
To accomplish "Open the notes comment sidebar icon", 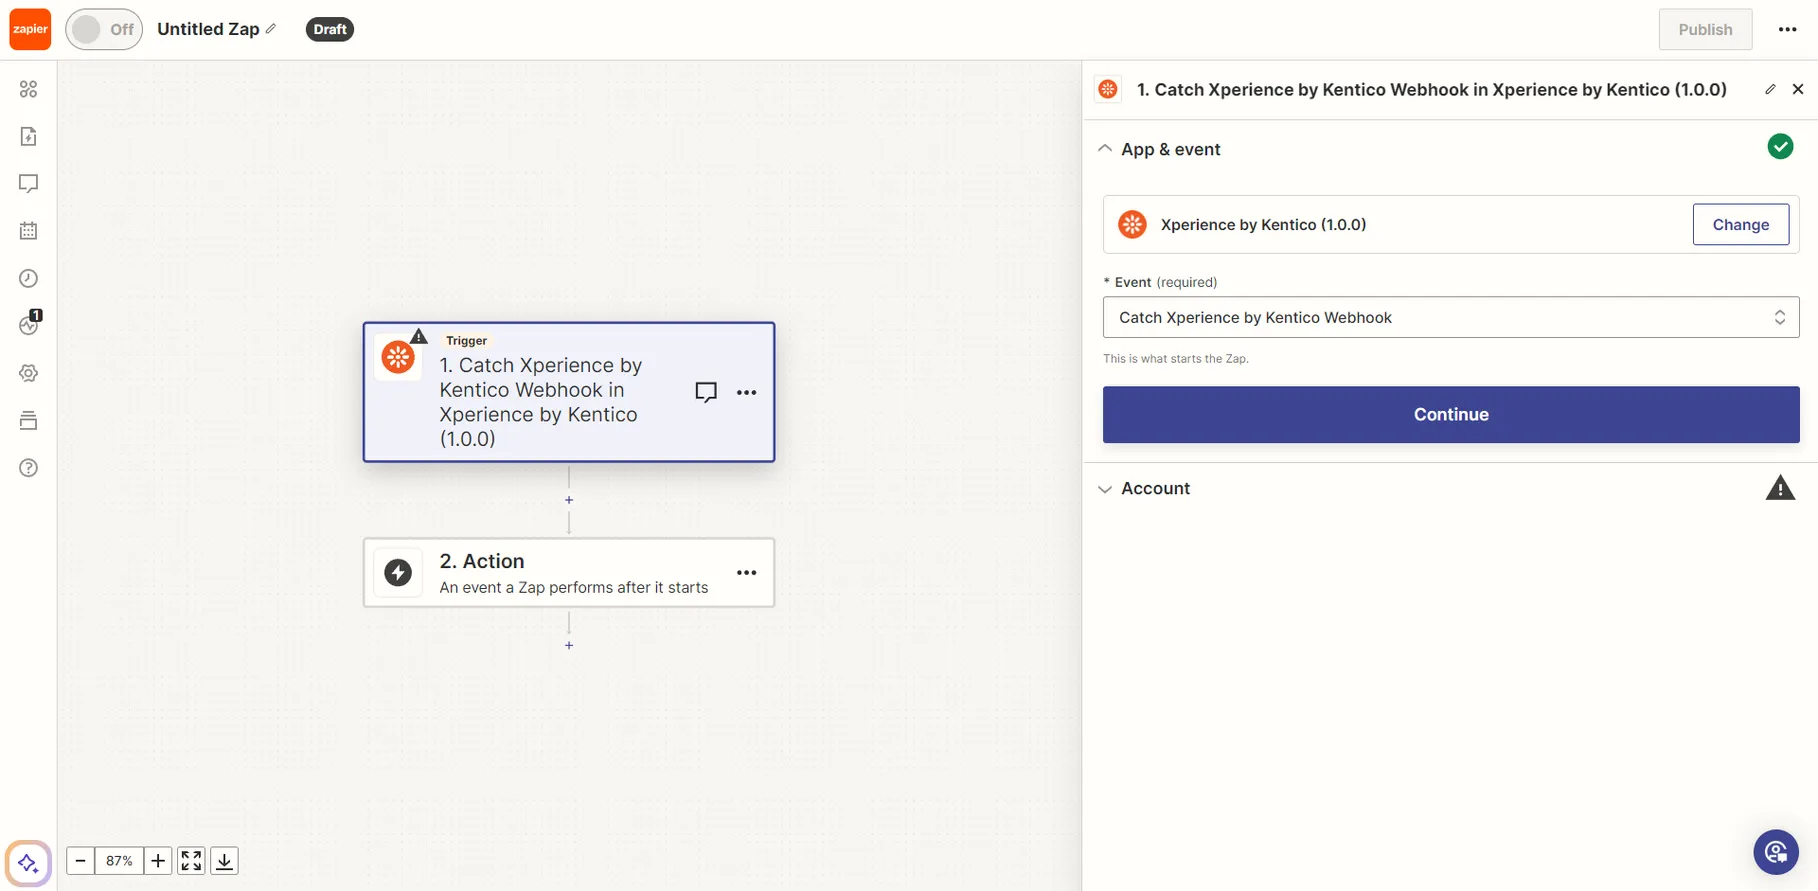I will coord(28,183).
